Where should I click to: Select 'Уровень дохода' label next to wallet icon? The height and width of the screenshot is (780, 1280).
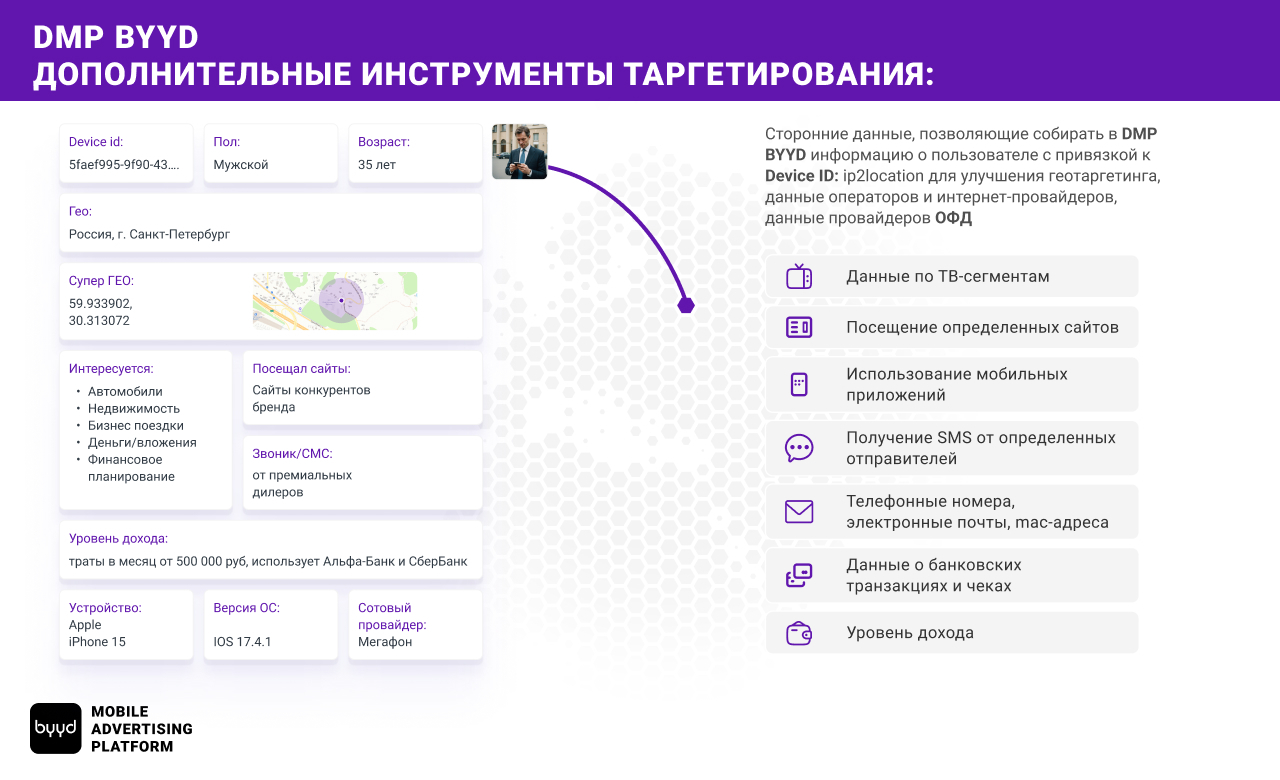[910, 633]
